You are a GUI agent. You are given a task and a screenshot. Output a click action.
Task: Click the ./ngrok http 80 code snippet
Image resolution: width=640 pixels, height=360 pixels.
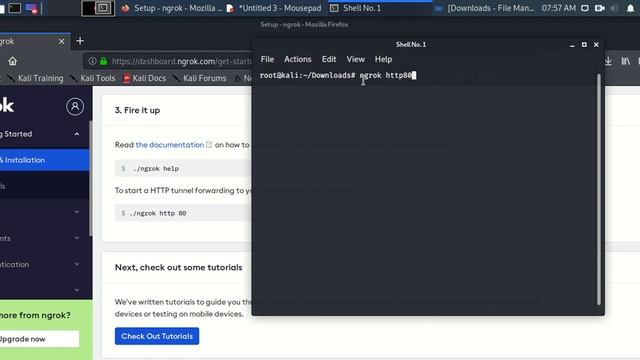pyautogui.click(x=183, y=213)
